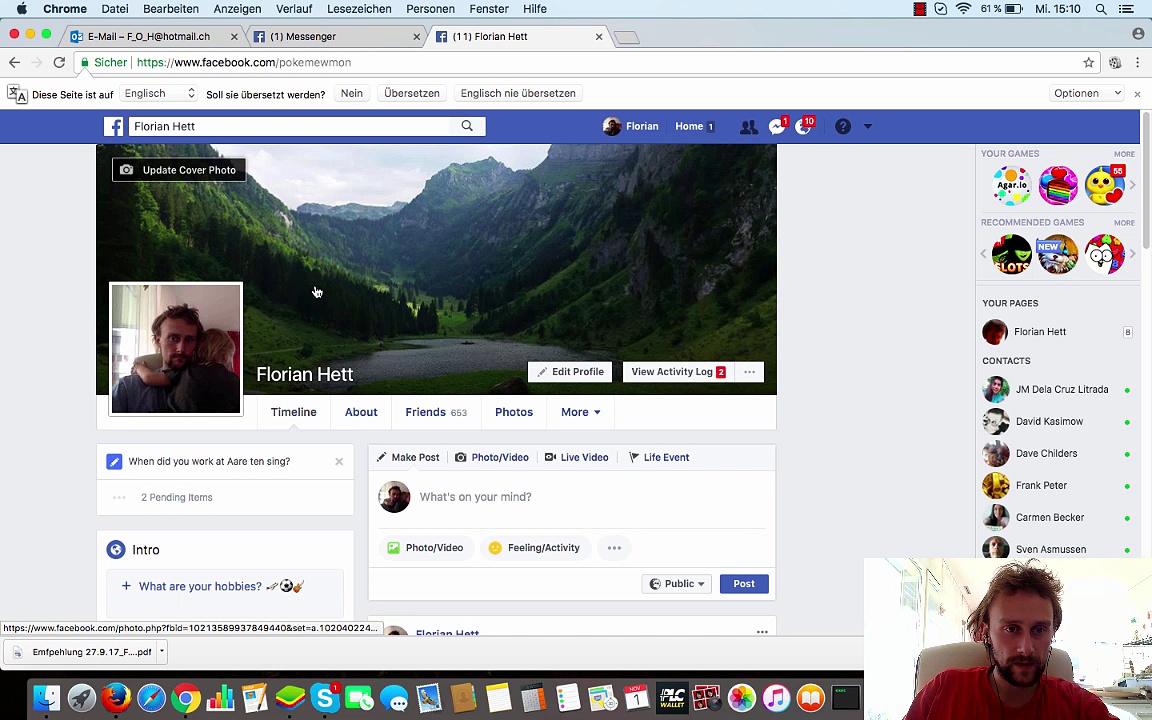The width and height of the screenshot is (1152, 720).
Task: Click the Agar.io game icon
Action: click(x=1011, y=186)
